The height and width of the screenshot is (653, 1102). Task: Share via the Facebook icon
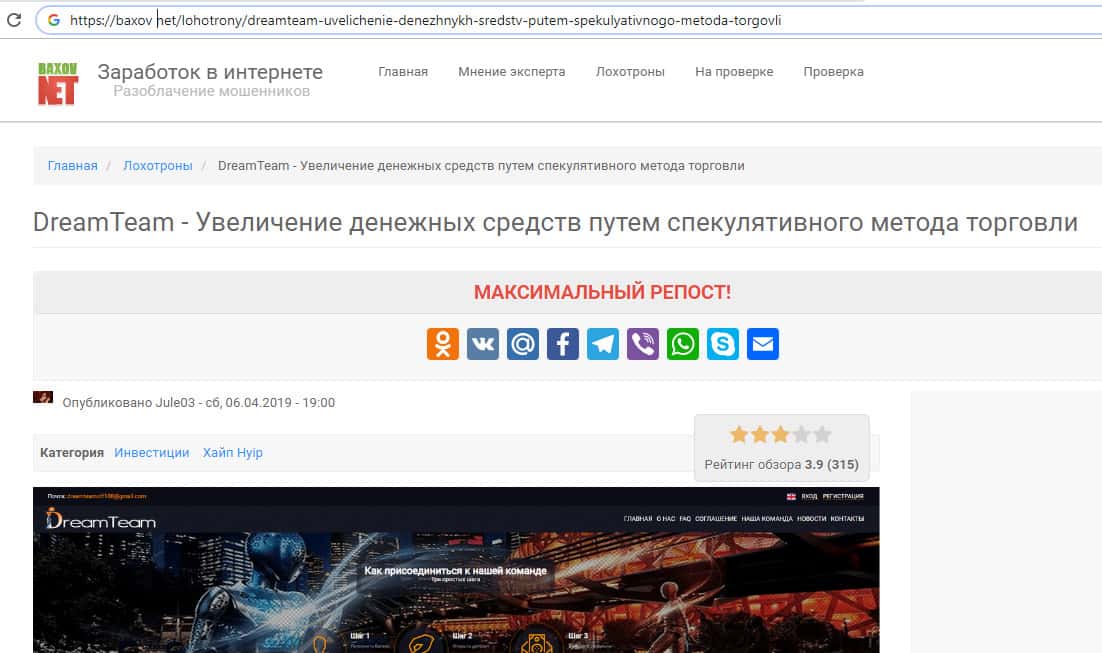click(x=563, y=344)
